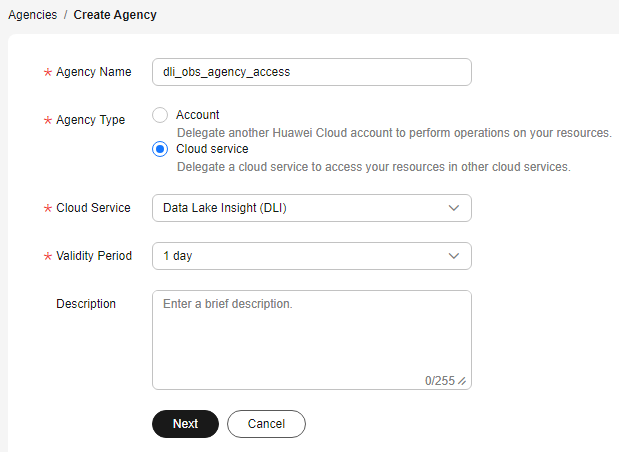Click the 'Delegate a cloud service' description text
The image size is (619, 452).
(373, 167)
